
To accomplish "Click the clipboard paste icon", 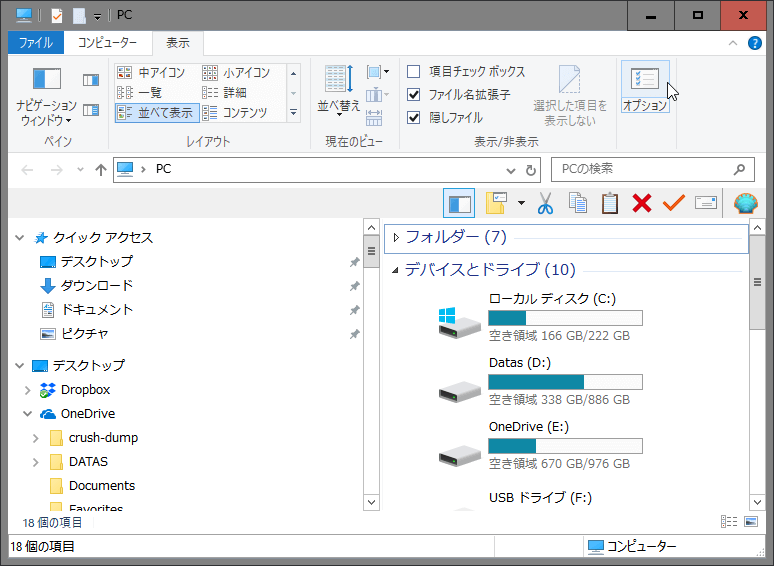I will 610,204.
